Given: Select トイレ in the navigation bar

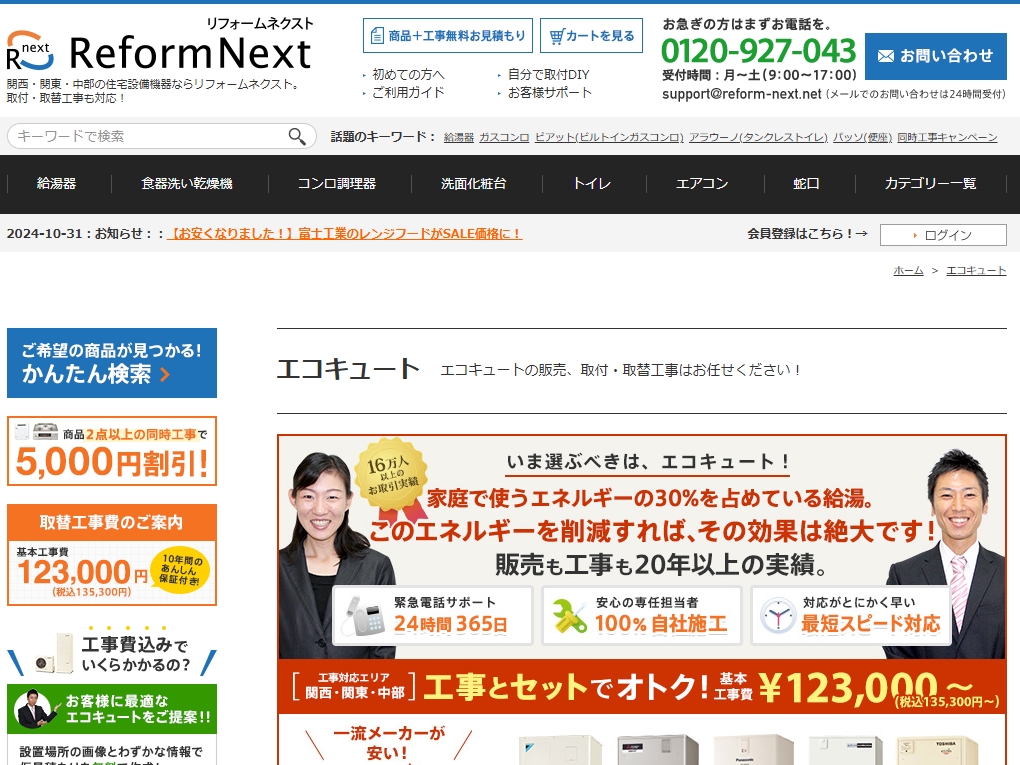Looking at the screenshot, I should (x=592, y=184).
